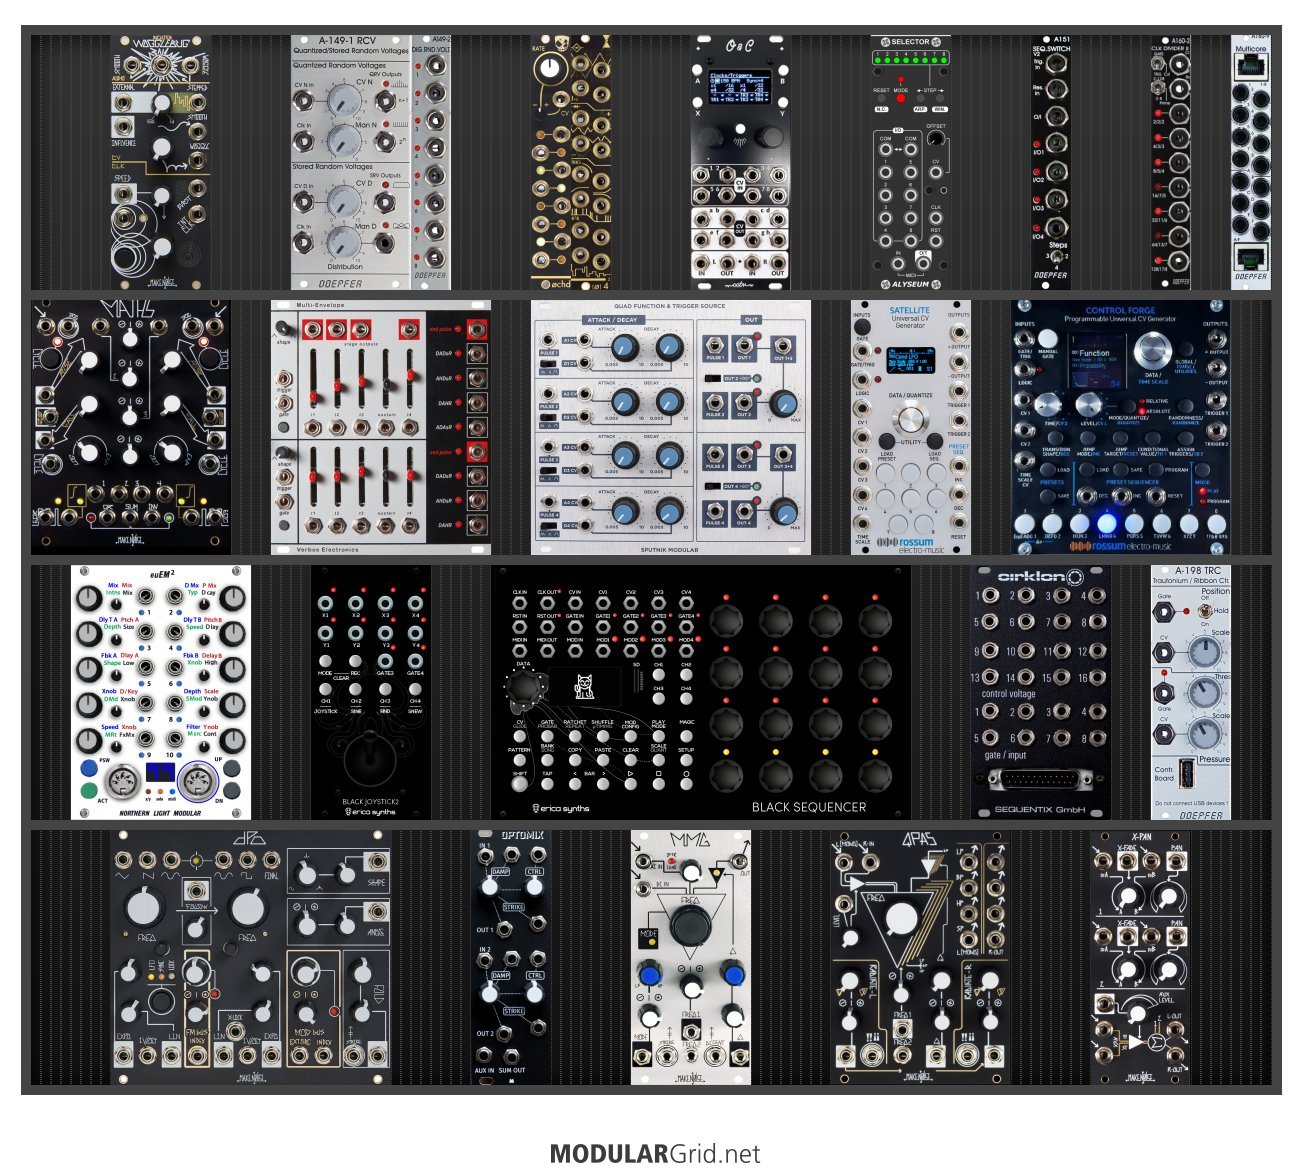Toggle the OUT 4 +90° switch on Sputnik
This screenshot has height=1175, width=1312.
[x=712, y=486]
